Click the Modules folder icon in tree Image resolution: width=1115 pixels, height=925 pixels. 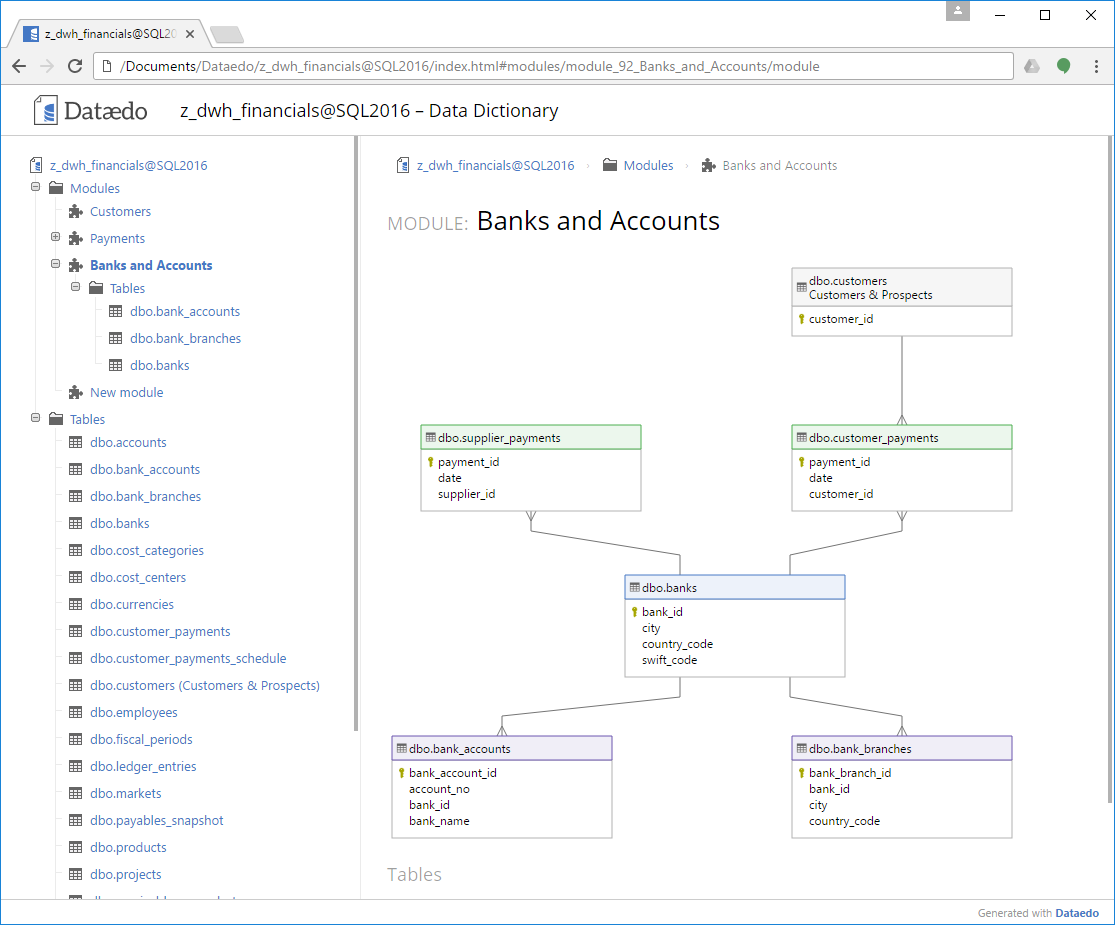coord(56,188)
